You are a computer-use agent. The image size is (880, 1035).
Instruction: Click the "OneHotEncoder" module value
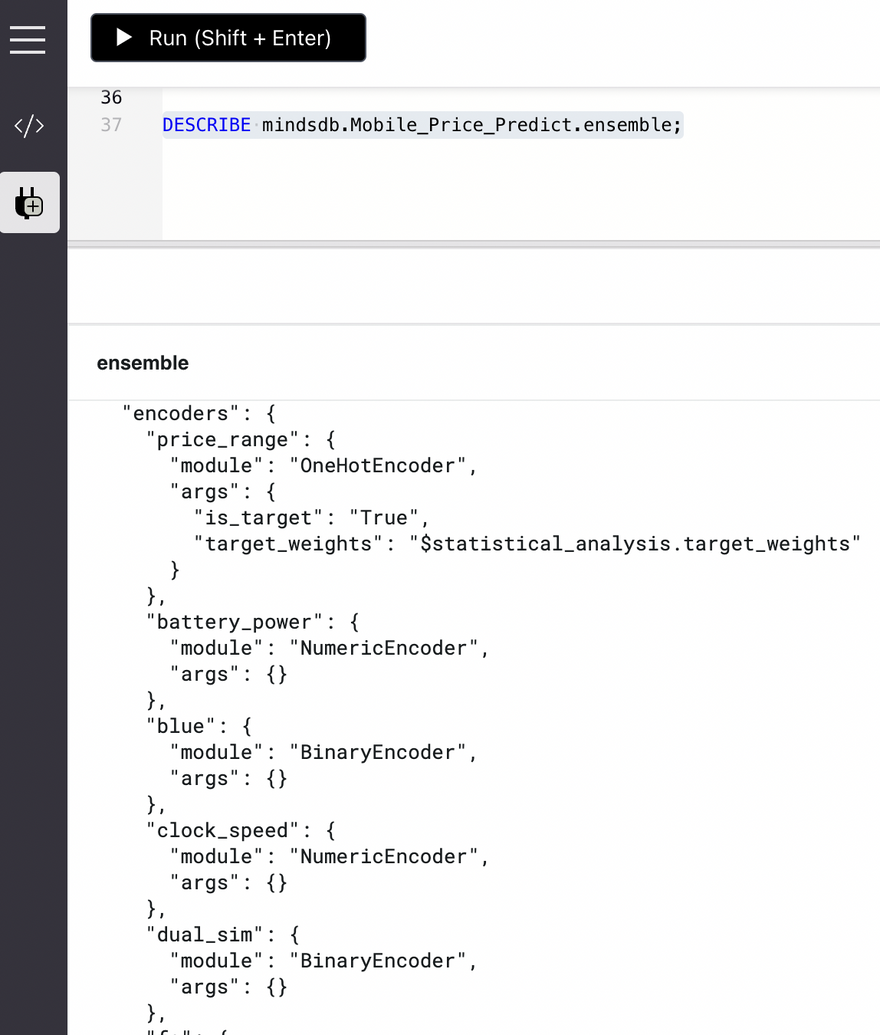click(x=378, y=465)
